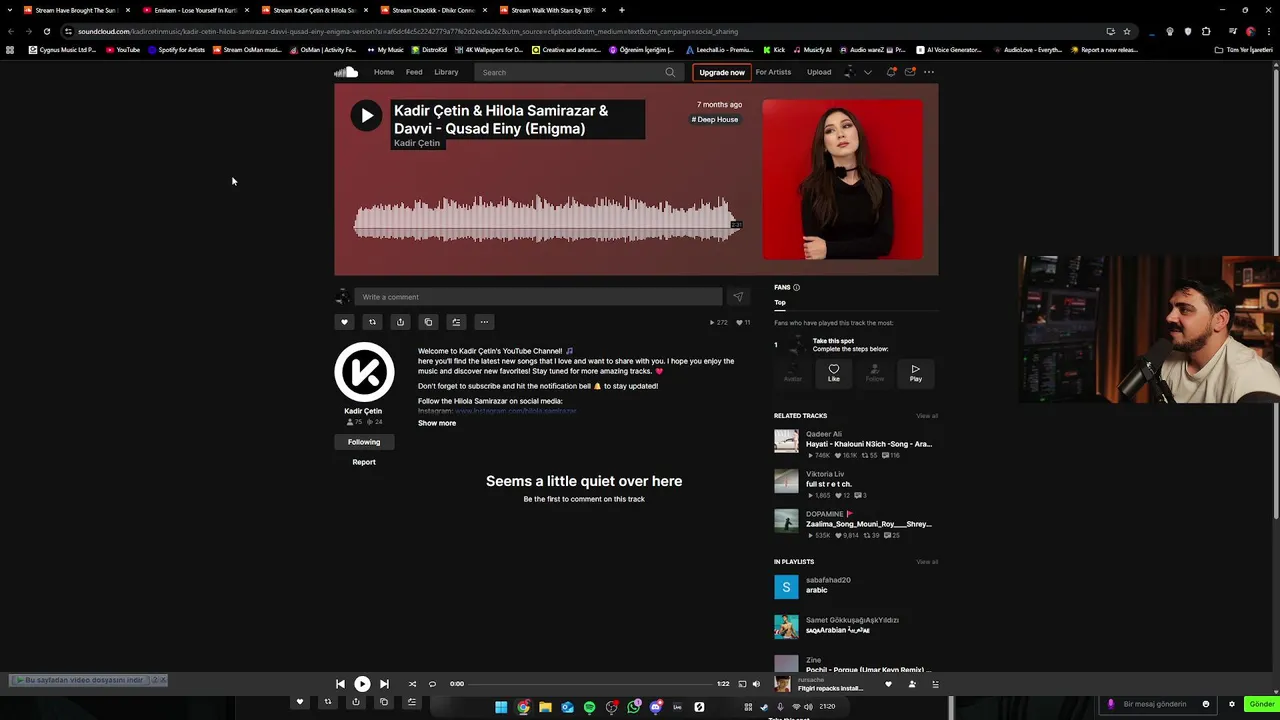Open Zaalima_Song_Mouni_Roy related track
The image size is (1280, 720).
(x=868, y=524)
